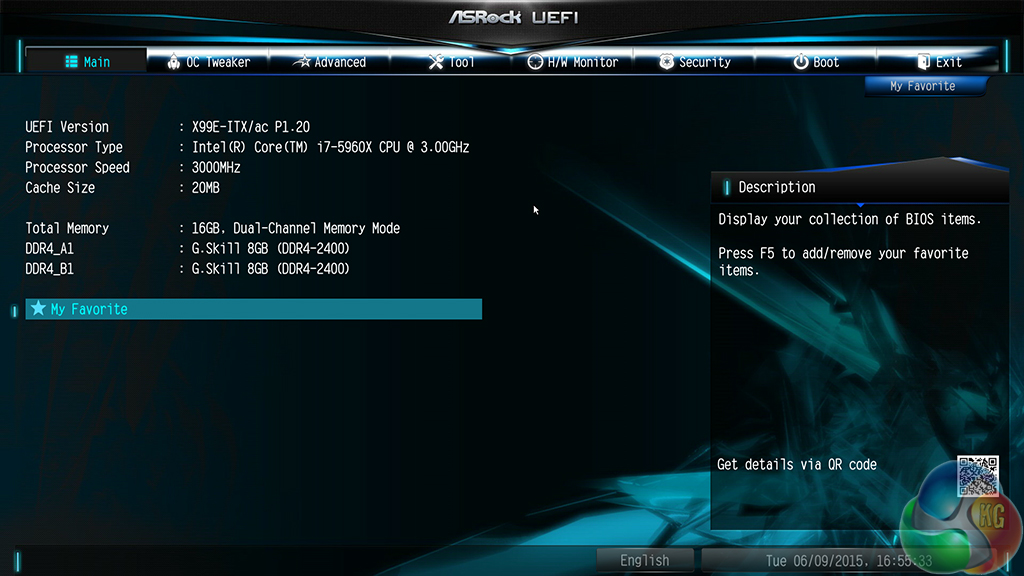Click the Tool wrench icon
The width and height of the screenshot is (1024, 576).
tap(436, 61)
